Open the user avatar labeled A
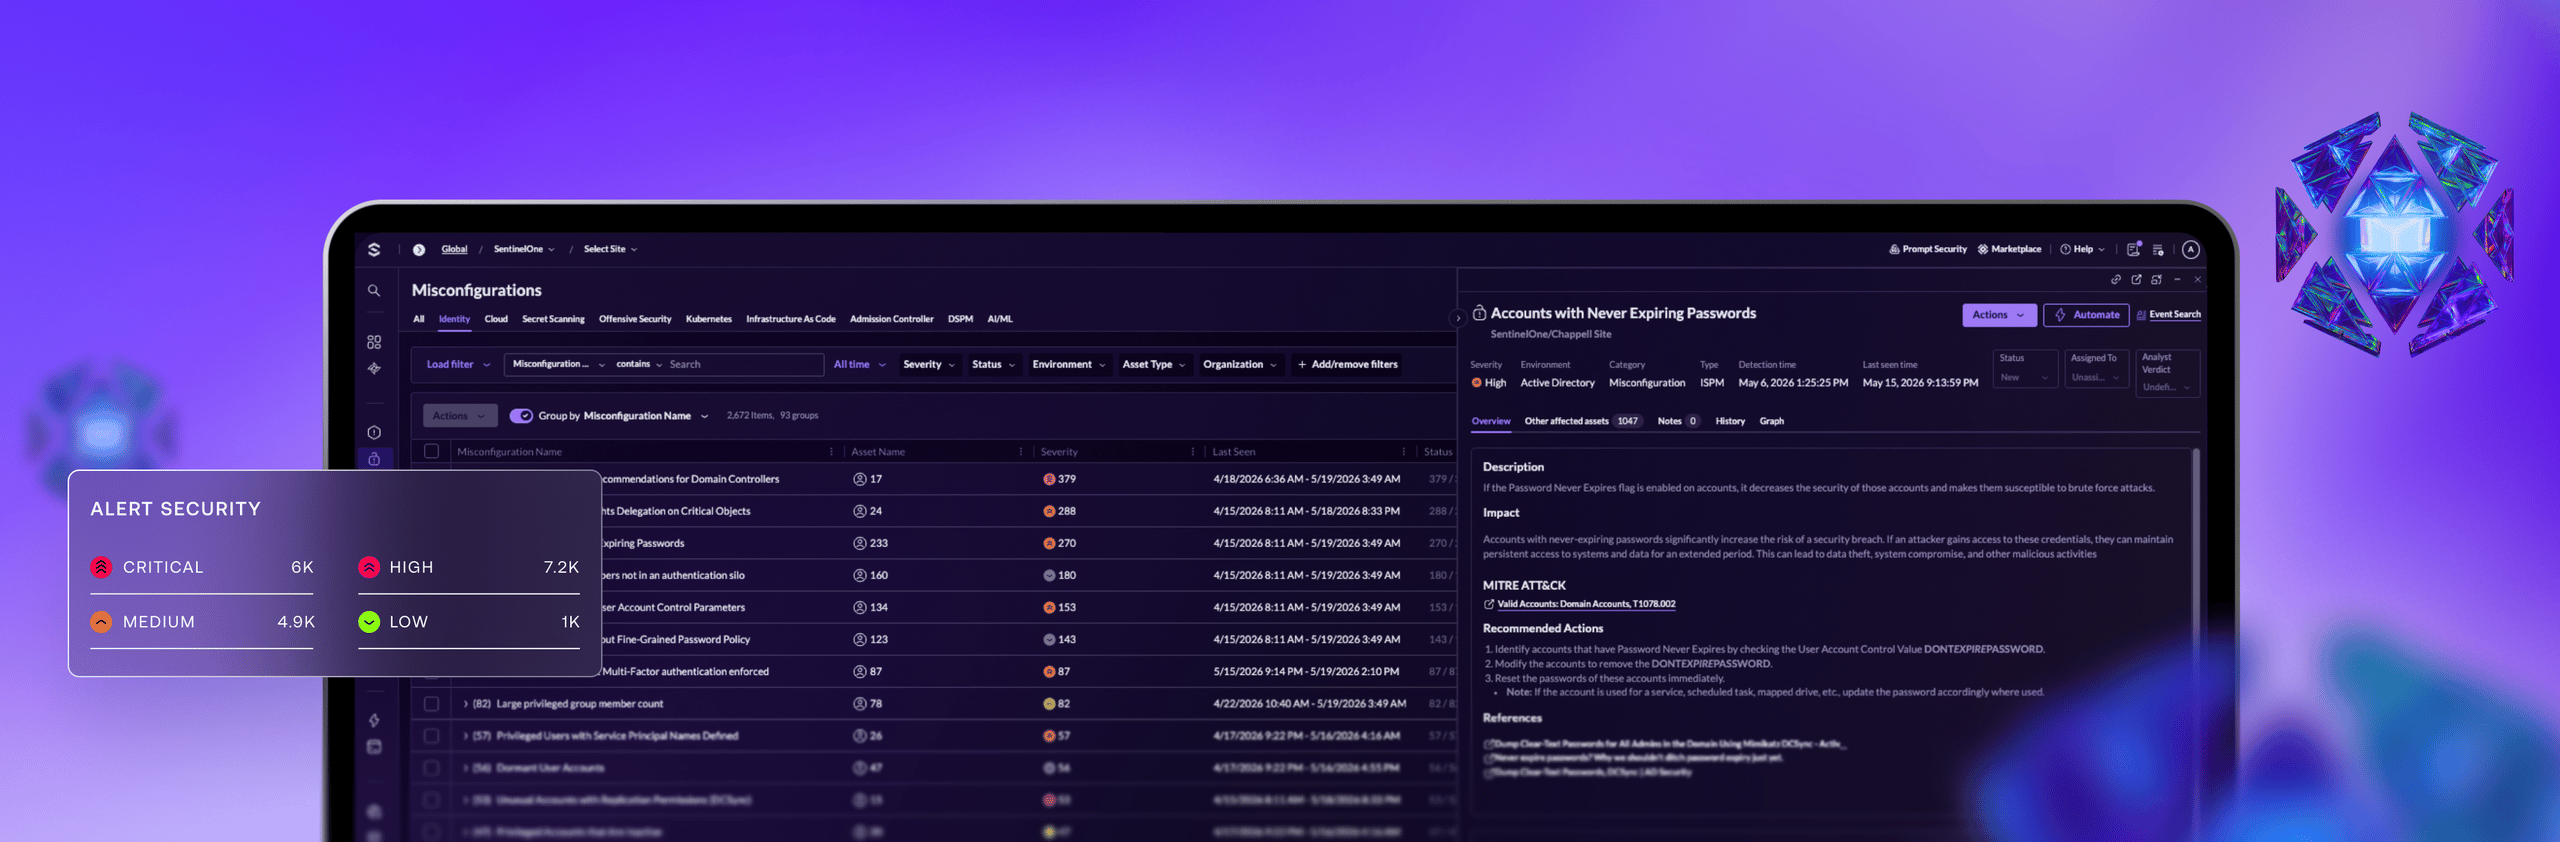The width and height of the screenshot is (2560, 842). pos(2191,249)
